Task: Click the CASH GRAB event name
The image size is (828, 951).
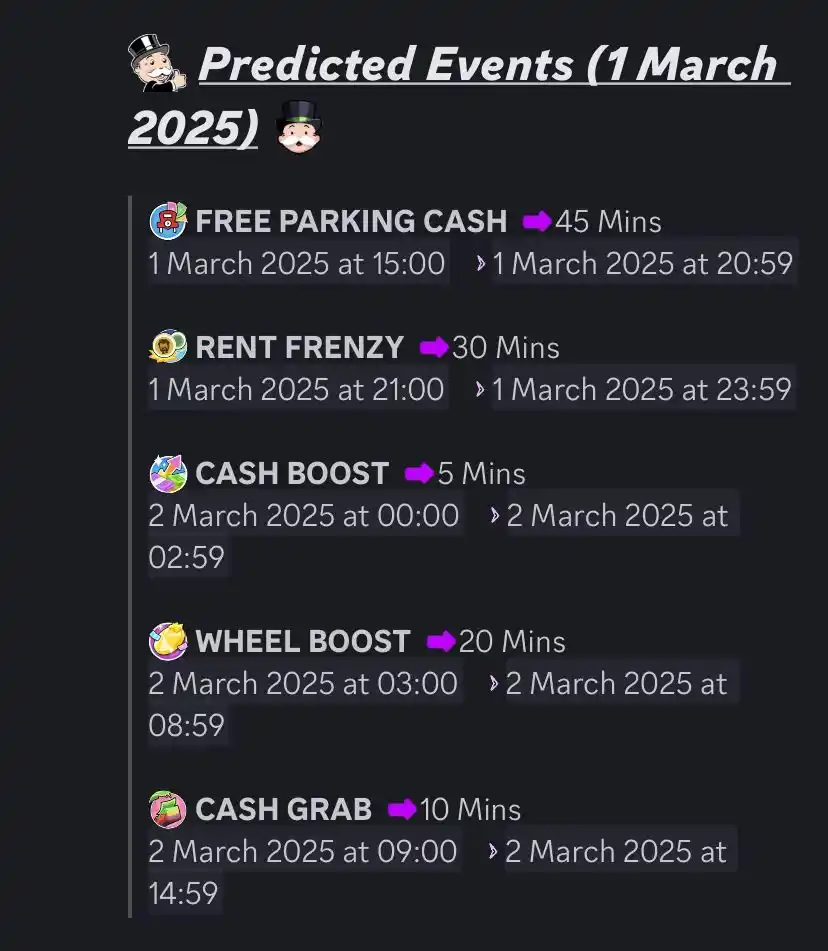Action: 283,809
